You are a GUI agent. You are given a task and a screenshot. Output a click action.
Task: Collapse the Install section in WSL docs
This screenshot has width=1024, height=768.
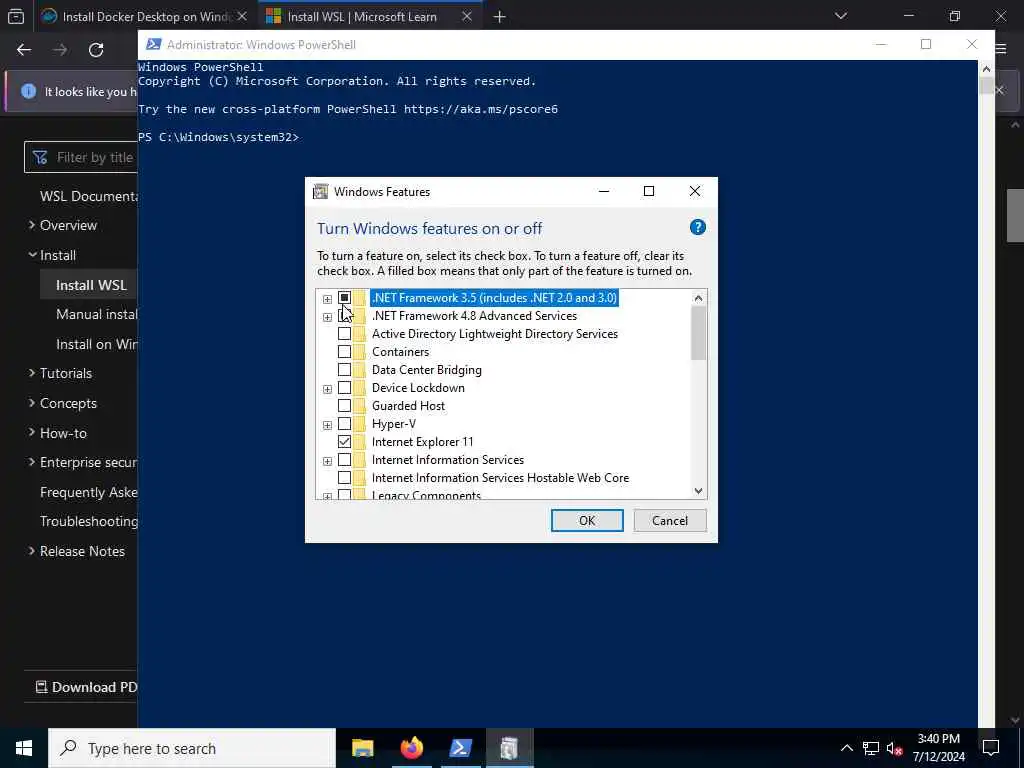click(32, 255)
